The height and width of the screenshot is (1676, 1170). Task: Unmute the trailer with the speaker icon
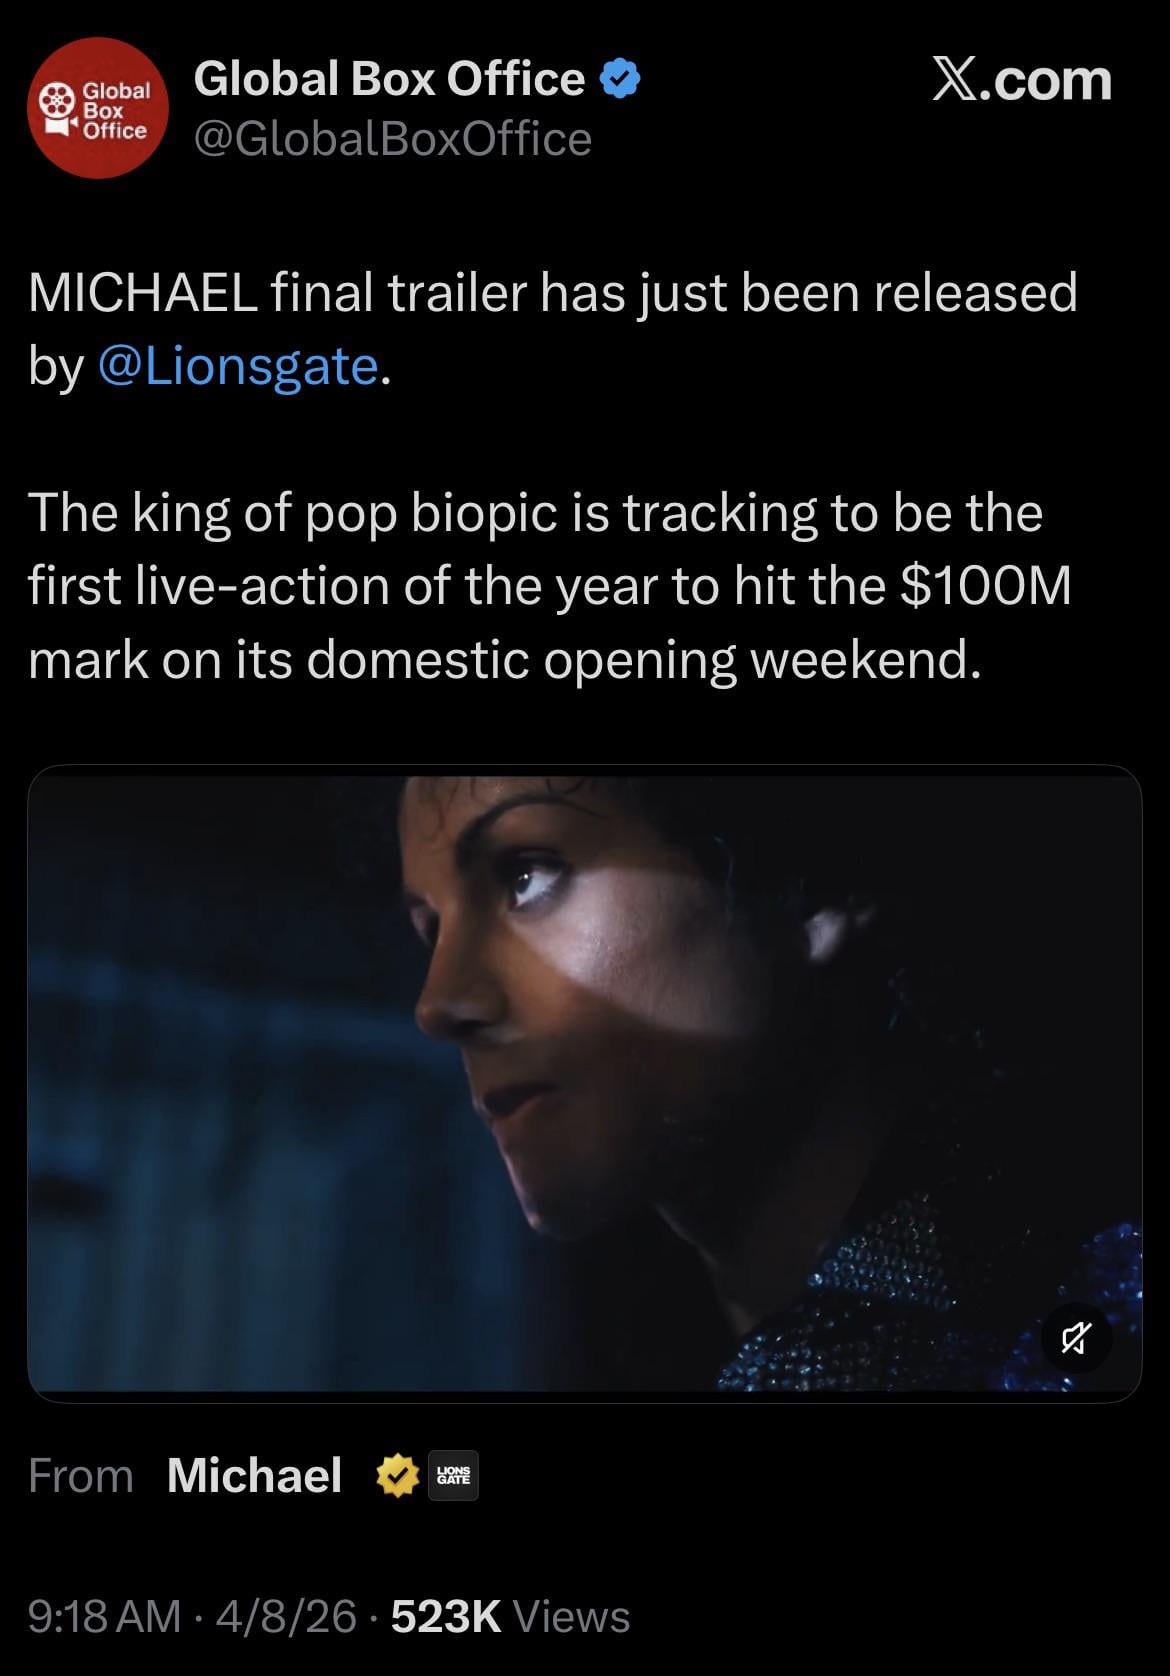point(1076,1337)
